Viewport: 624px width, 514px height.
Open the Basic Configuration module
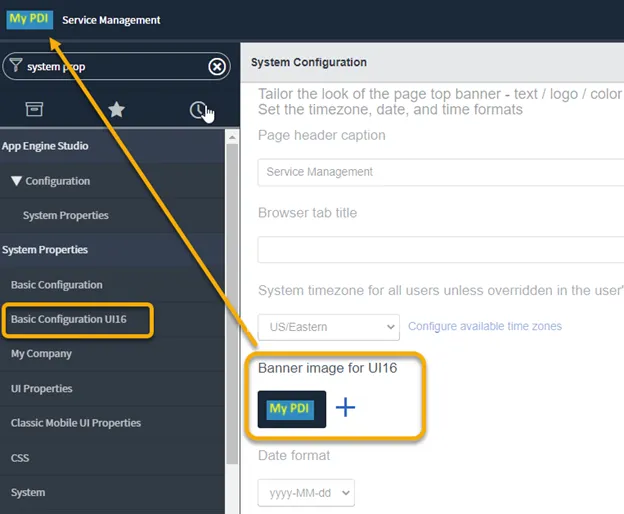[57, 285]
